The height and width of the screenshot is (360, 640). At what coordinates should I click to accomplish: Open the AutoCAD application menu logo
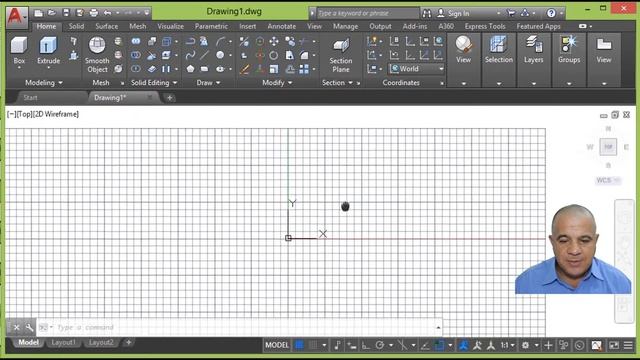coord(16,17)
